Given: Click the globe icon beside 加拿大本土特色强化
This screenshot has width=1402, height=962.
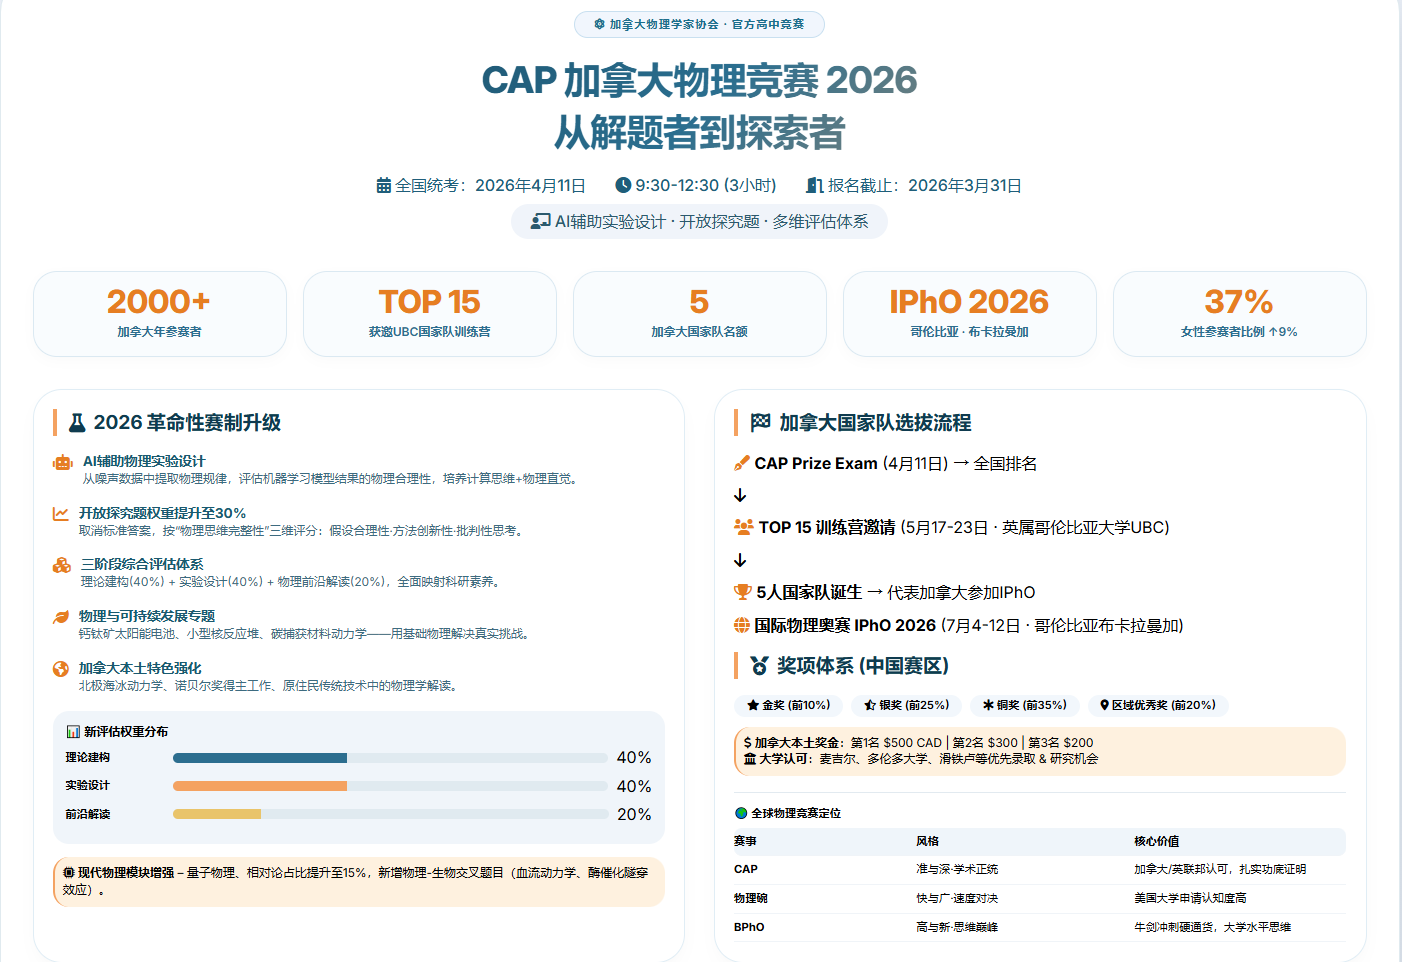Looking at the screenshot, I should [x=61, y=669].
